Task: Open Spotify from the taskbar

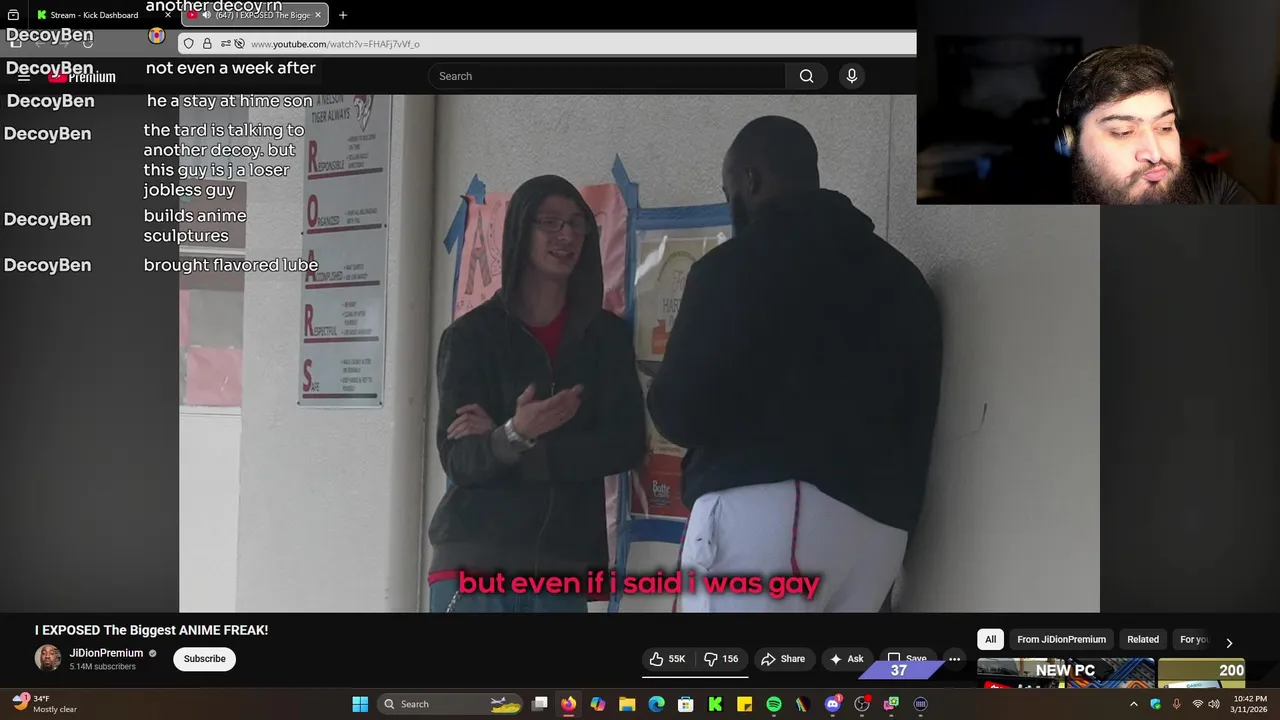Action: (x=774, y=704)
